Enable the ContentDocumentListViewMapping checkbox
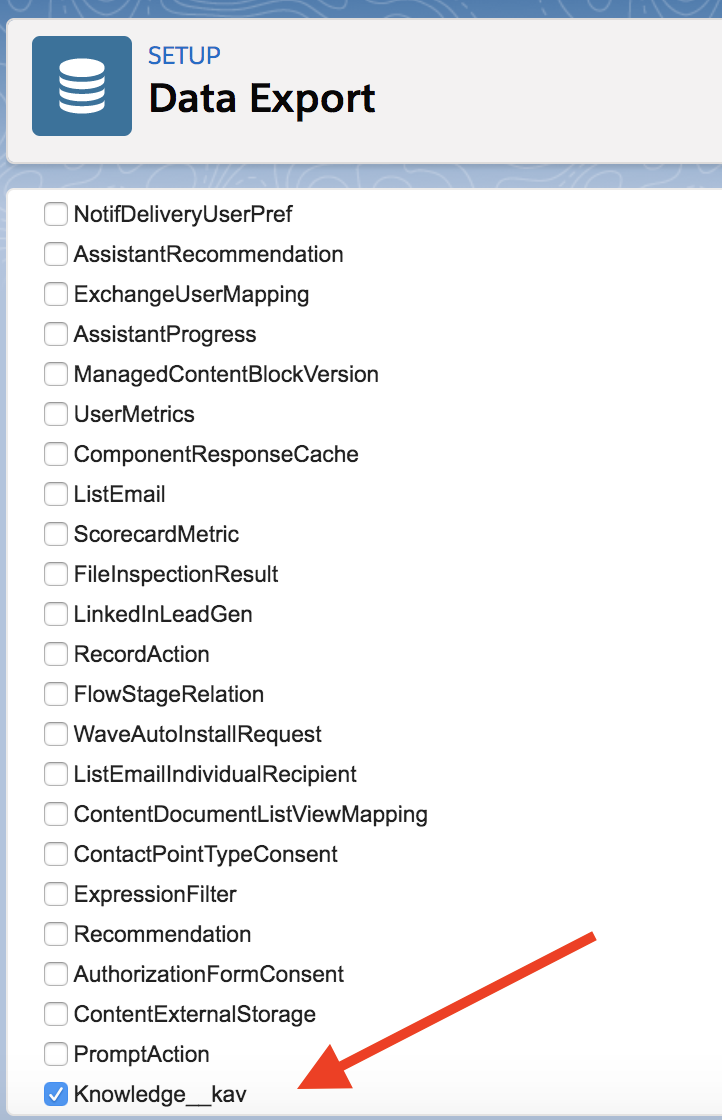The height and width of the screenshot is (1120, 722). tap(56, 814)
